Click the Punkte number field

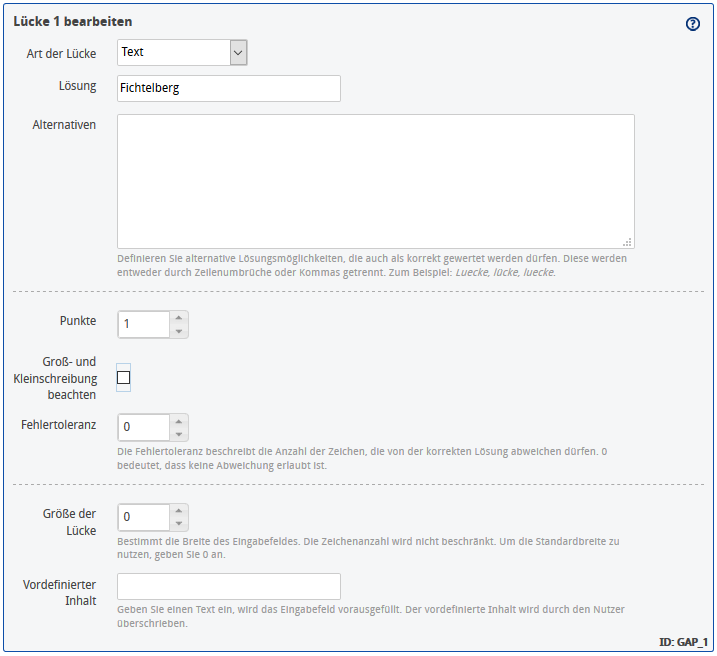click(144, 324)
